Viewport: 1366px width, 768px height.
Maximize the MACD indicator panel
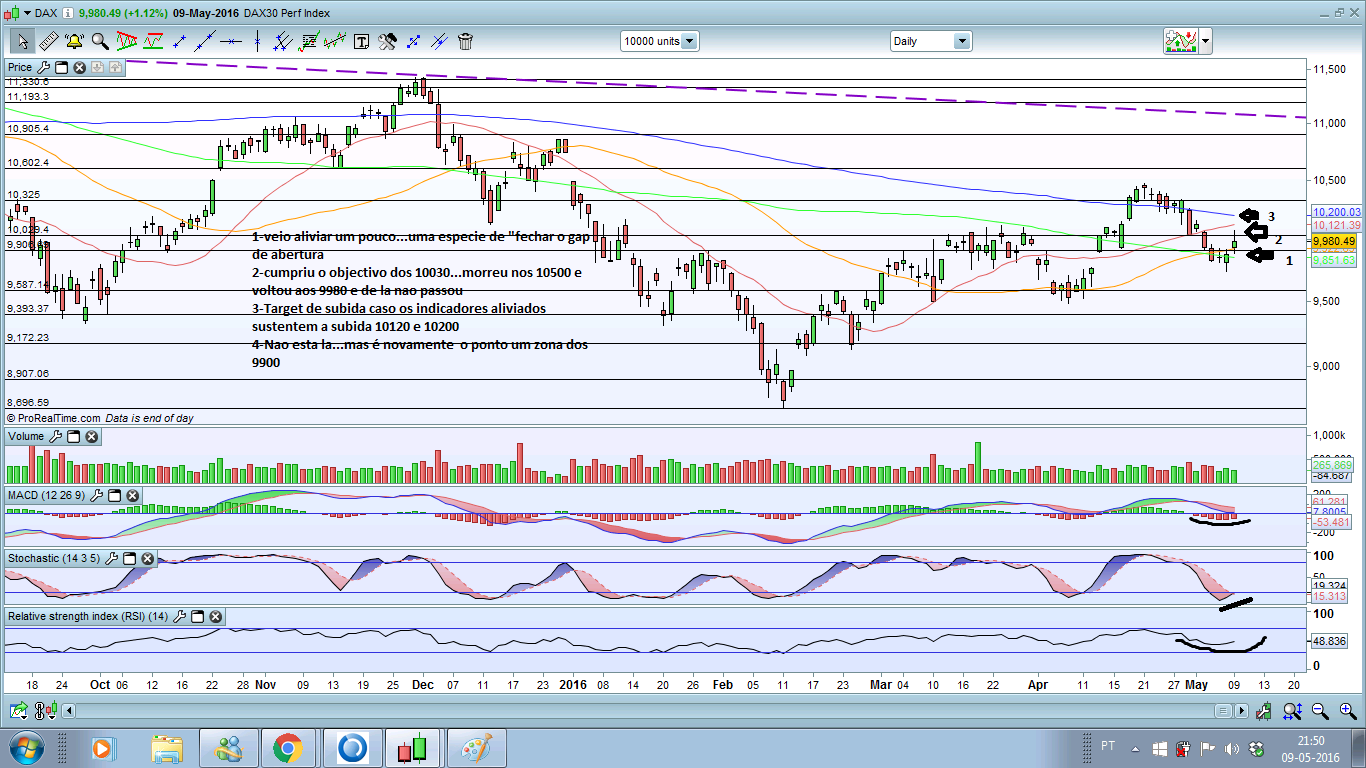[x=115, y=496]
